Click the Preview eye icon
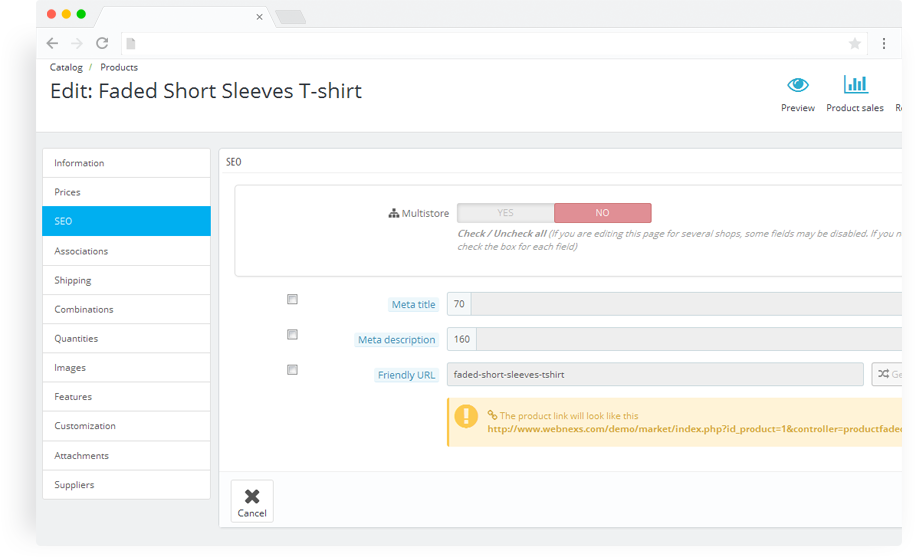 pyautogui.click(x=798, y=85)
